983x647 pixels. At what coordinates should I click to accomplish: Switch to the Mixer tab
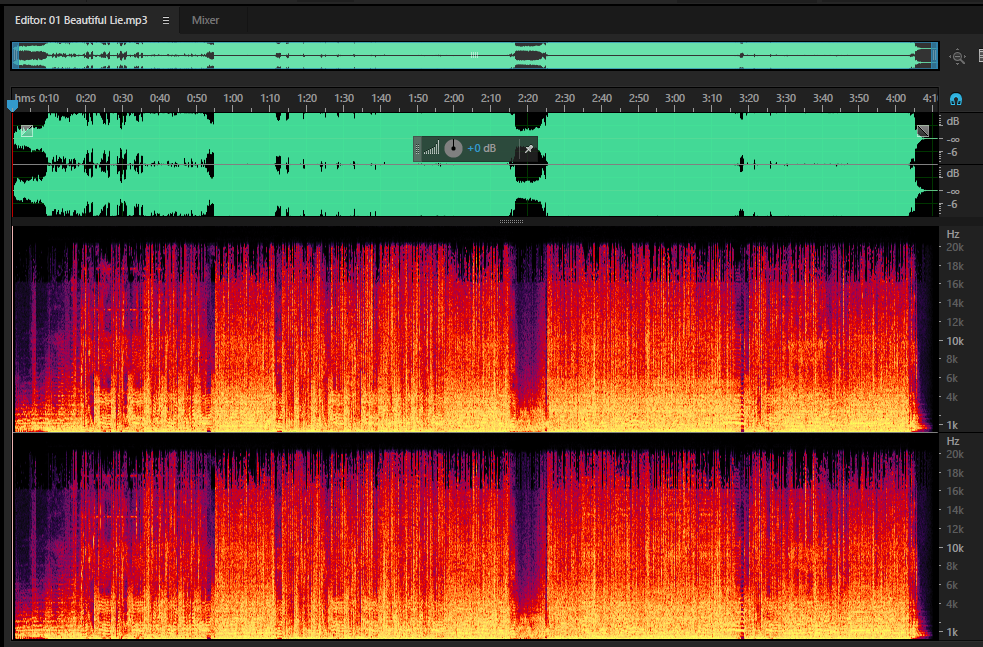click(205, 20)
